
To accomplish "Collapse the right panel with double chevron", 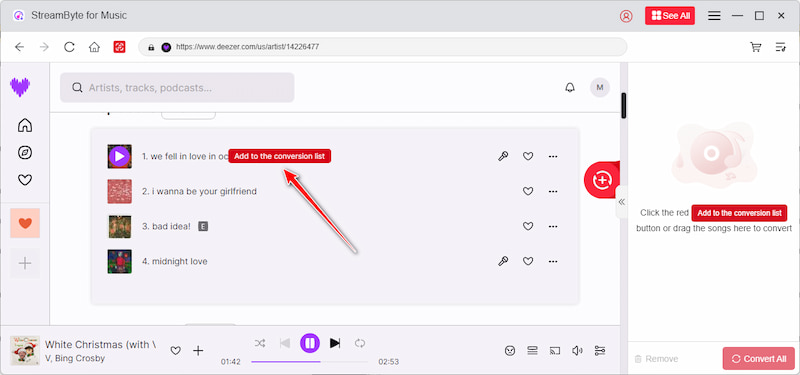I will tap(621, 202).
